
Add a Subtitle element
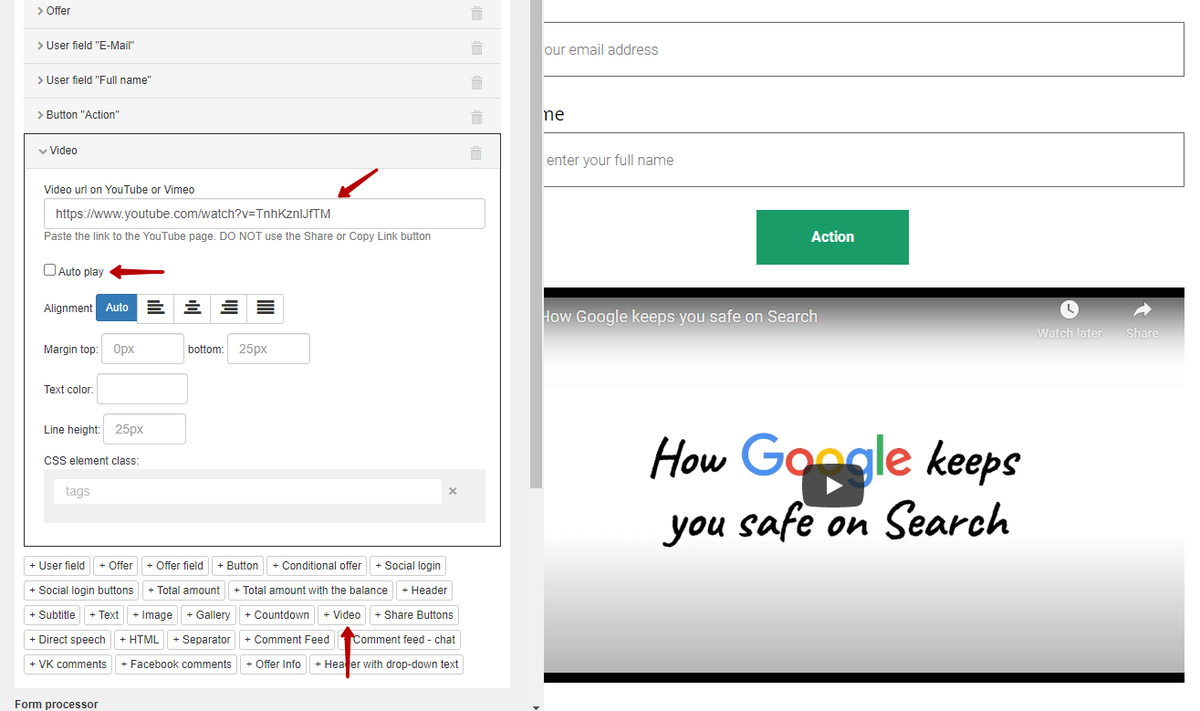[x=52, y=615]
